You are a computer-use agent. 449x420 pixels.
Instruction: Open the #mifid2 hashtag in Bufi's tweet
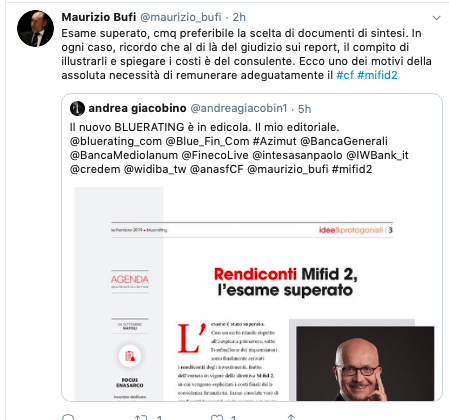click(x=377, y=75)
